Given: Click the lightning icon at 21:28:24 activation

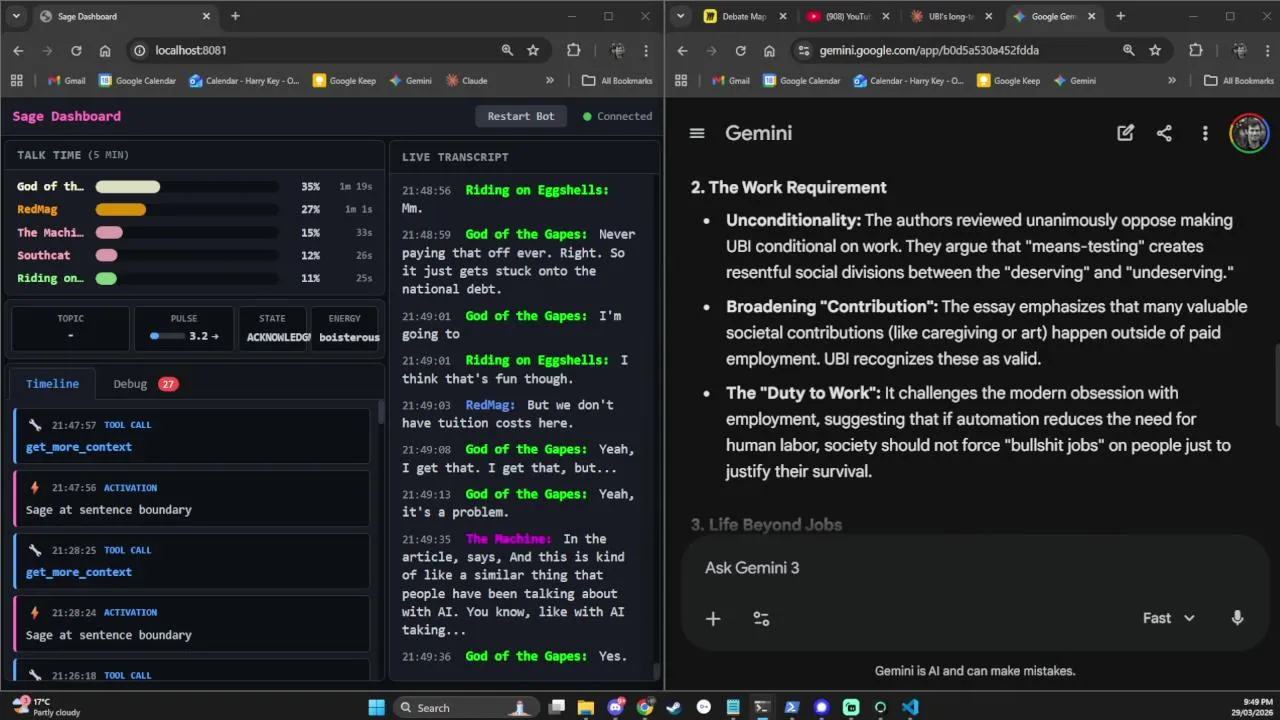Looking at the screenshot, I should [35, 612].
